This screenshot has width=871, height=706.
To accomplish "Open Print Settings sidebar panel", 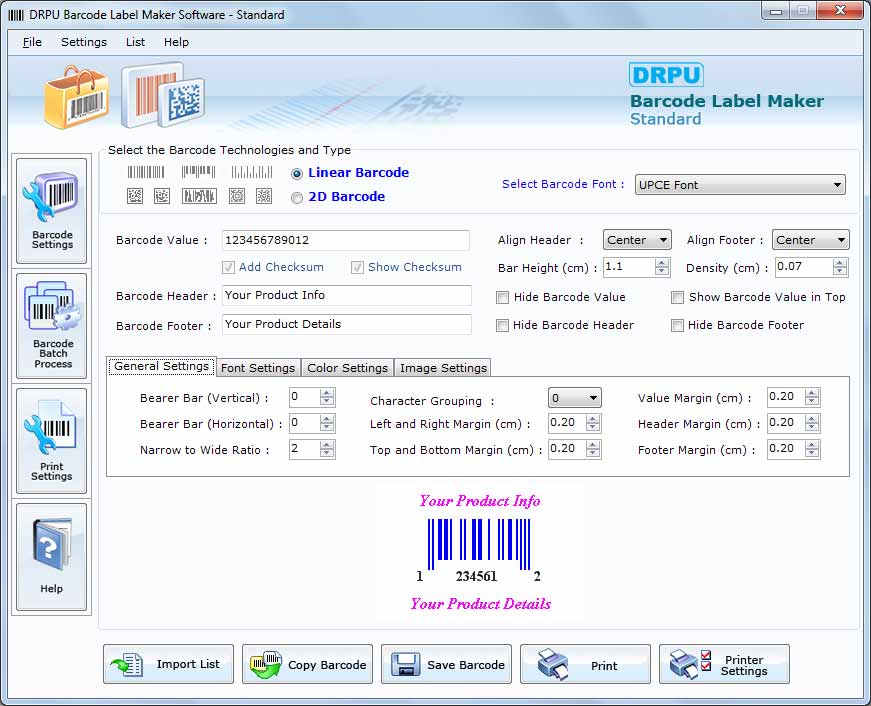I will (52, 440).
